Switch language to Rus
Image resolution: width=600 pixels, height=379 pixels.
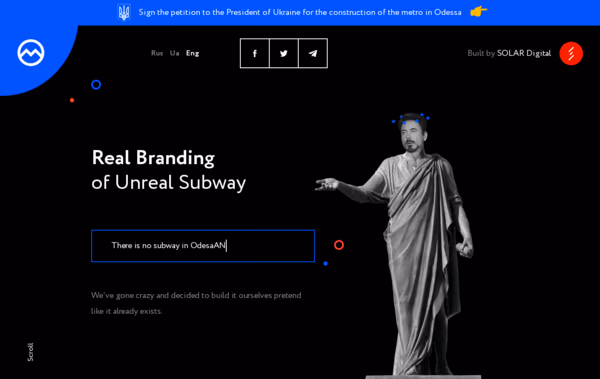(157, 53)
